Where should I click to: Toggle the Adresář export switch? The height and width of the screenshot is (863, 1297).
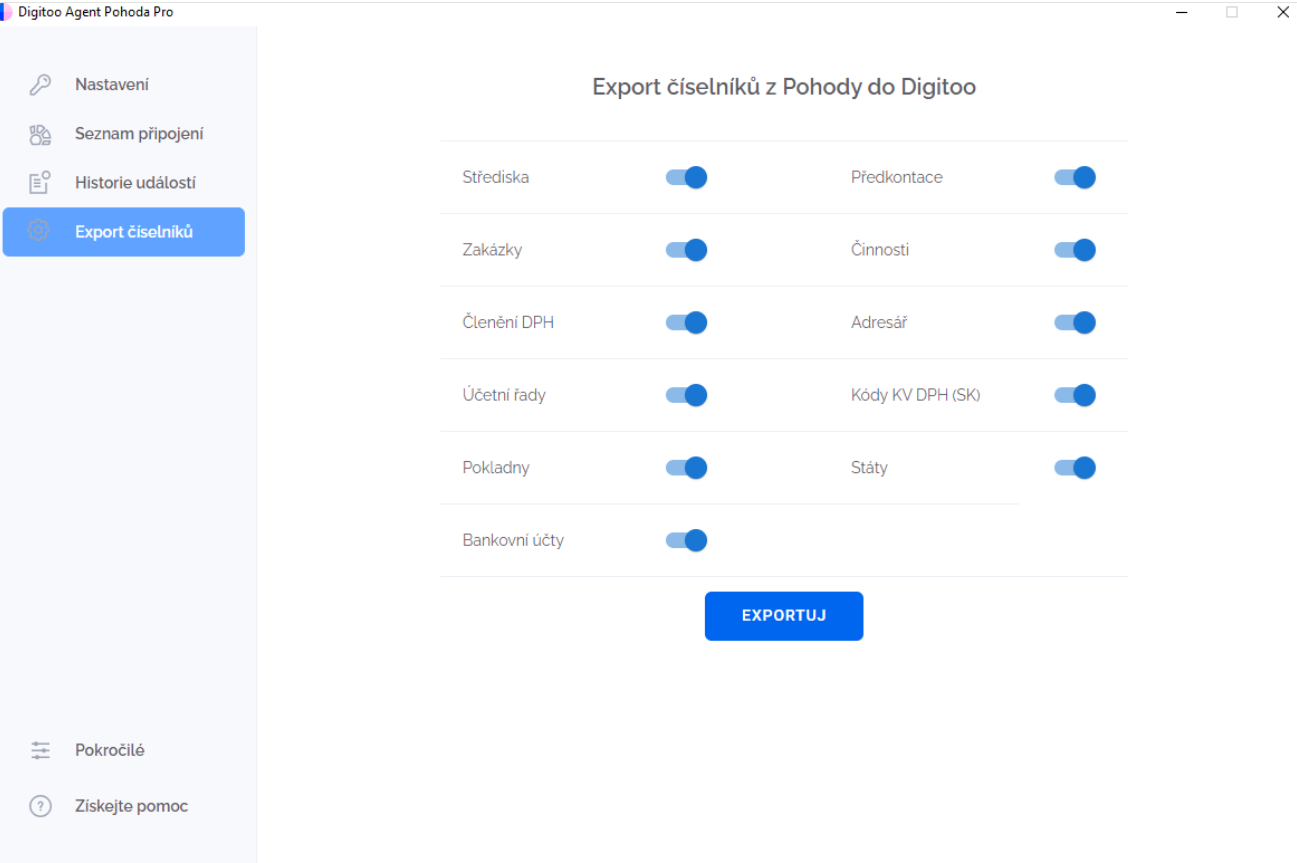(1075, 322)
